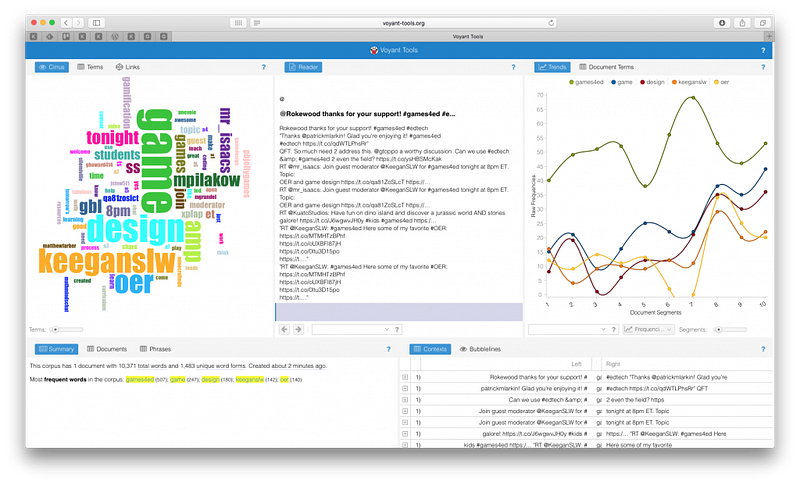This screenshot has height=484, width=800.
Task: Switch to the Cirrus word cloud tab
Action: click(52, 67)
